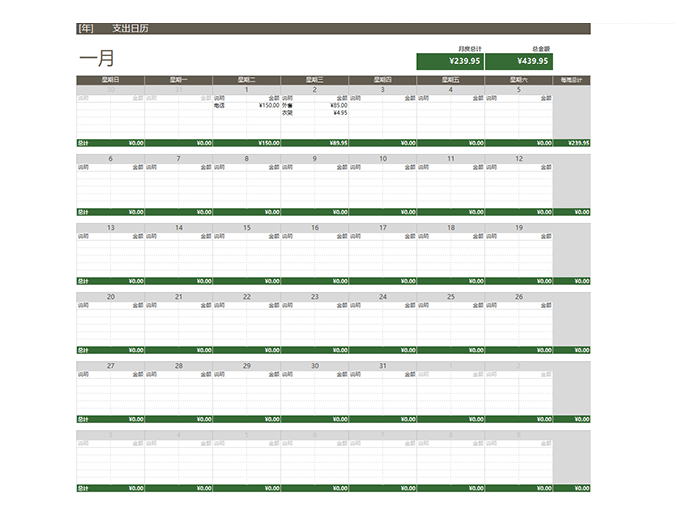Image resolution: width=675 pixels, height=520 pixels.
Task: Select the 月度总计 ¥239.95 green box
Action: pyautogui.click(x=450, y=61)
